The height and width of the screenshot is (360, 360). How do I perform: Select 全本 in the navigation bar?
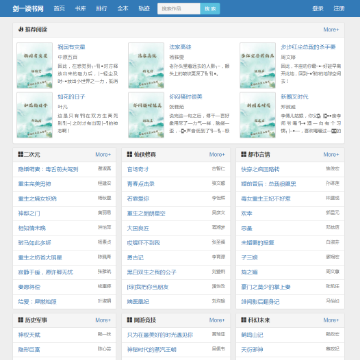click(123, 9)
